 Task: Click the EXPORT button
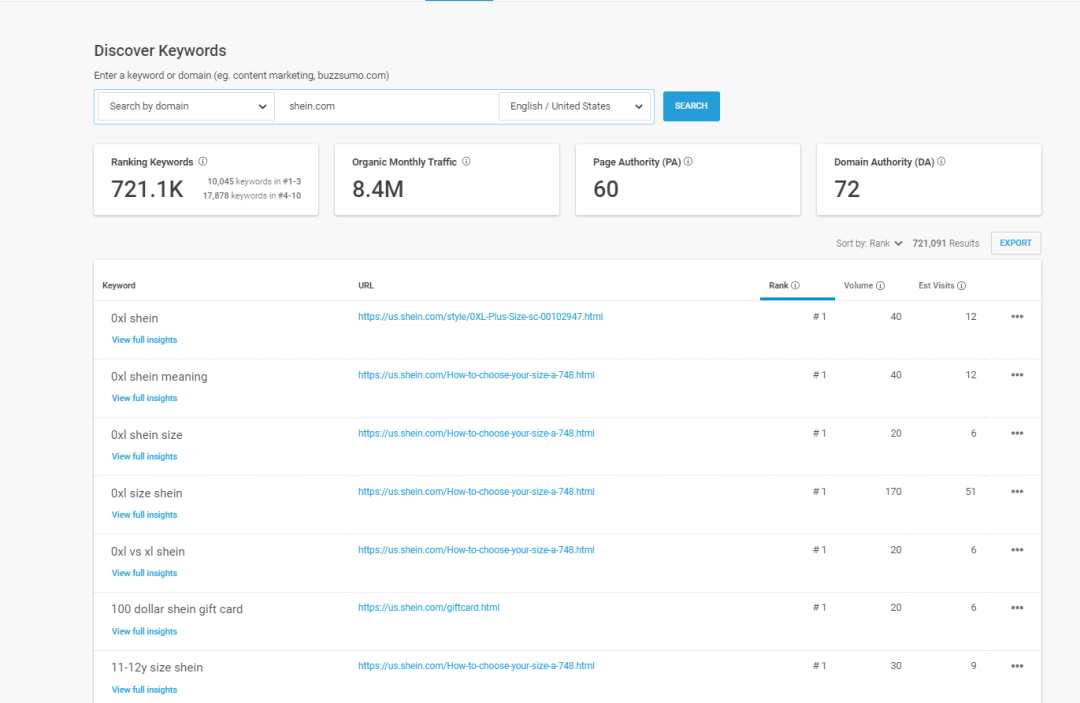1015,243
